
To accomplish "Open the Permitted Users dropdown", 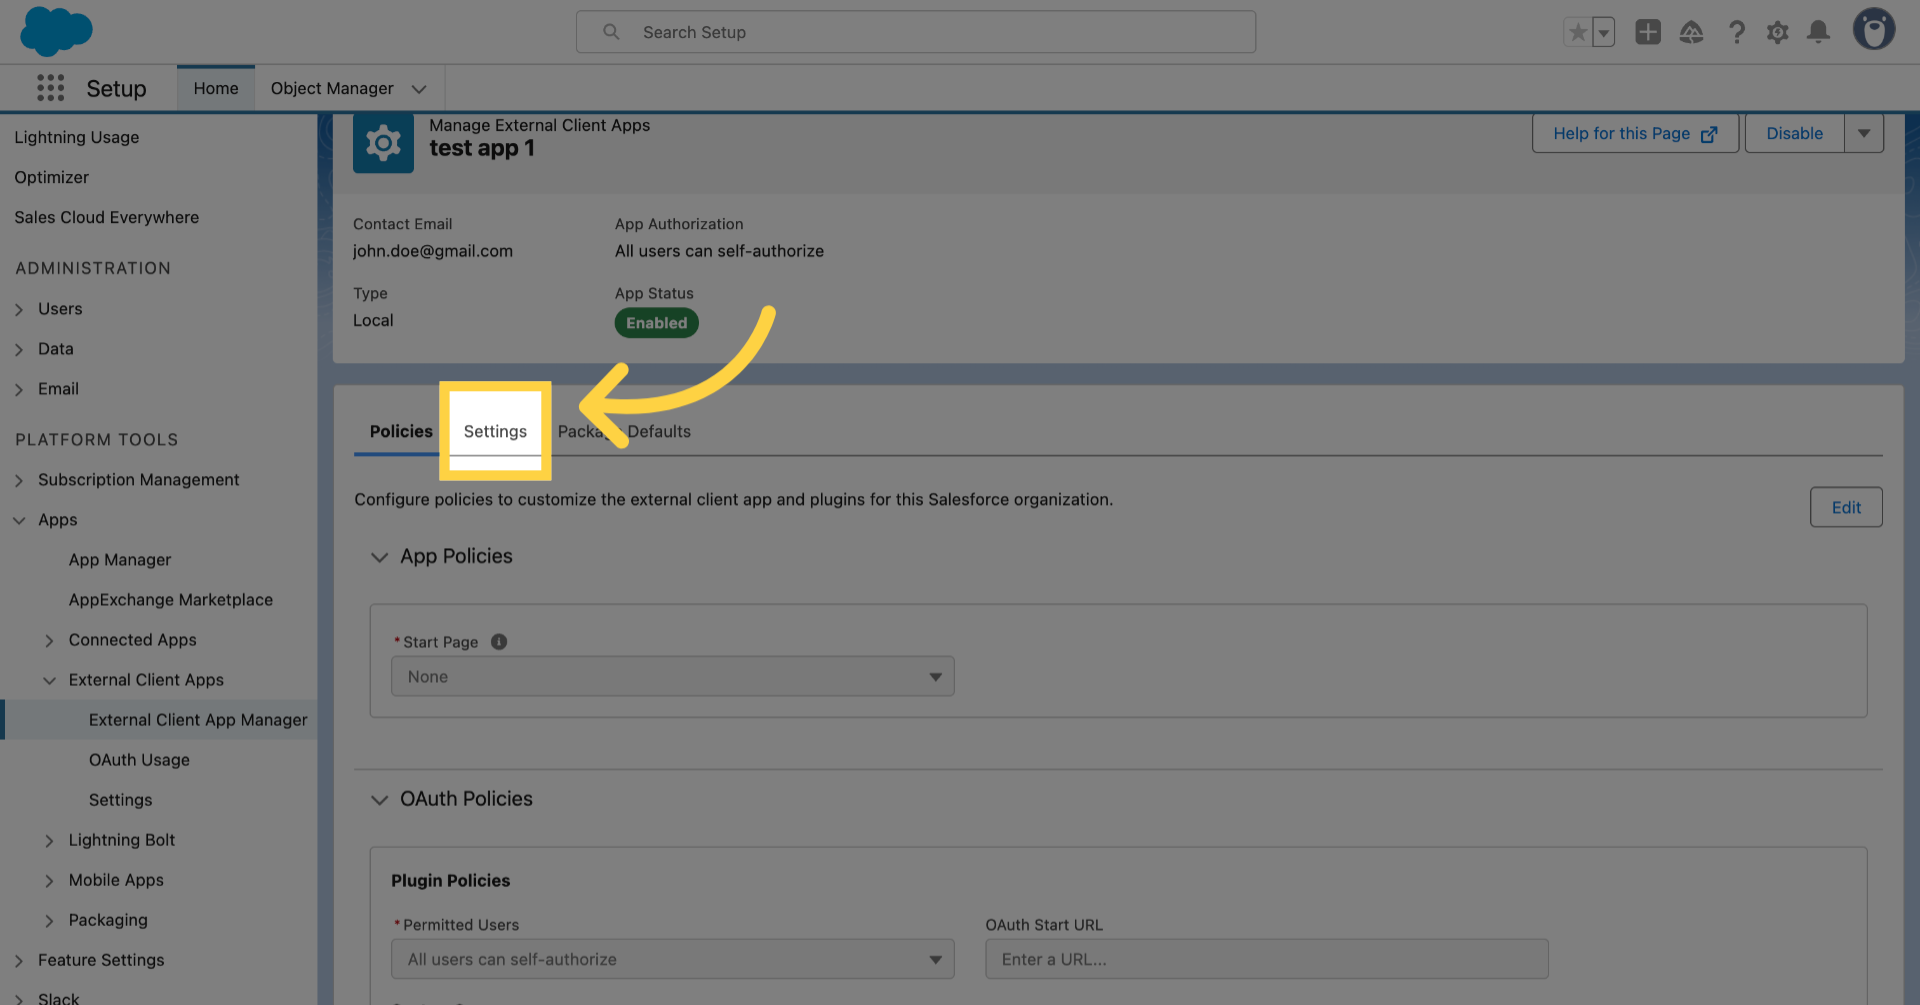I will tap(672, 959).
